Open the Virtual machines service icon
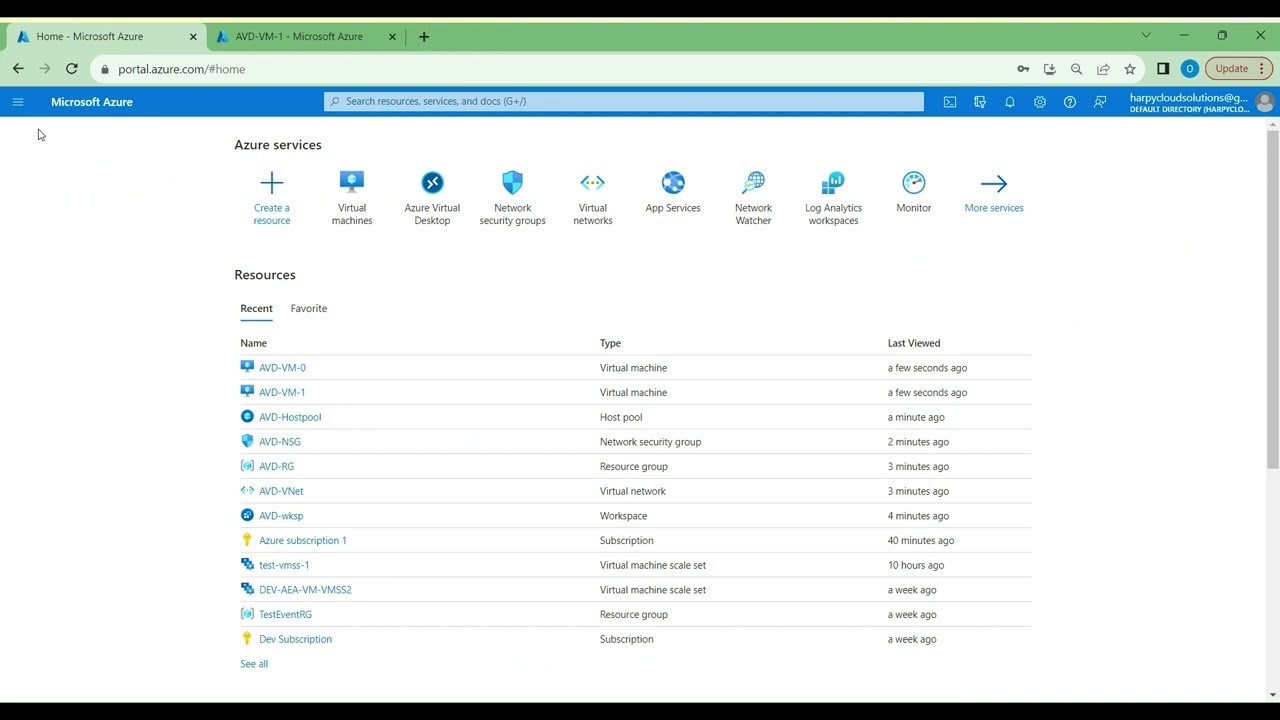Screen dimensions: 1280x720 pos(352,182)
